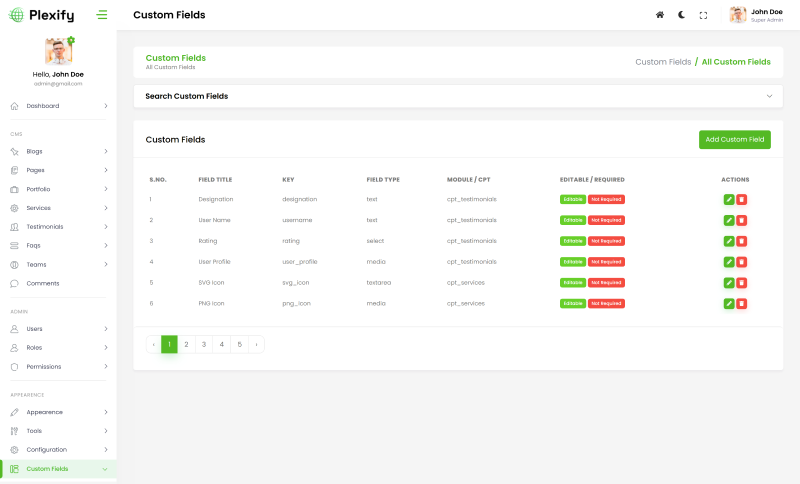
Task: Delete the User Name custom field
Action: tap(741, 220)
